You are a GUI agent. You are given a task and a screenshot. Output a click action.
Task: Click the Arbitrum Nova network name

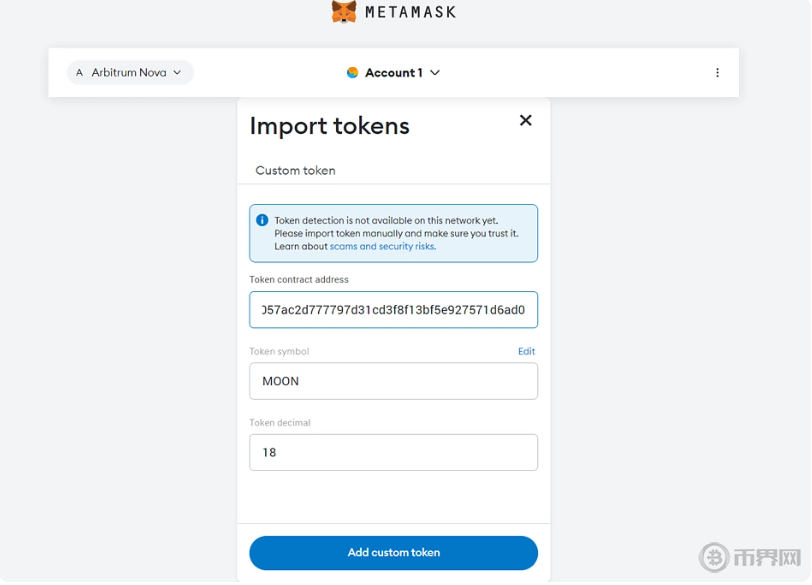(x=129, y=72)
